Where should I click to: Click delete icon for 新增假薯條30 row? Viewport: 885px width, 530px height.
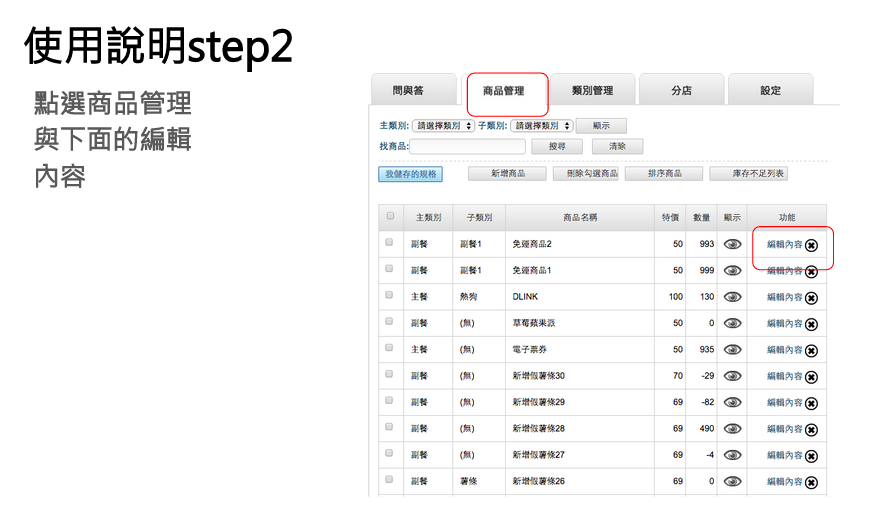click(811, 377)
